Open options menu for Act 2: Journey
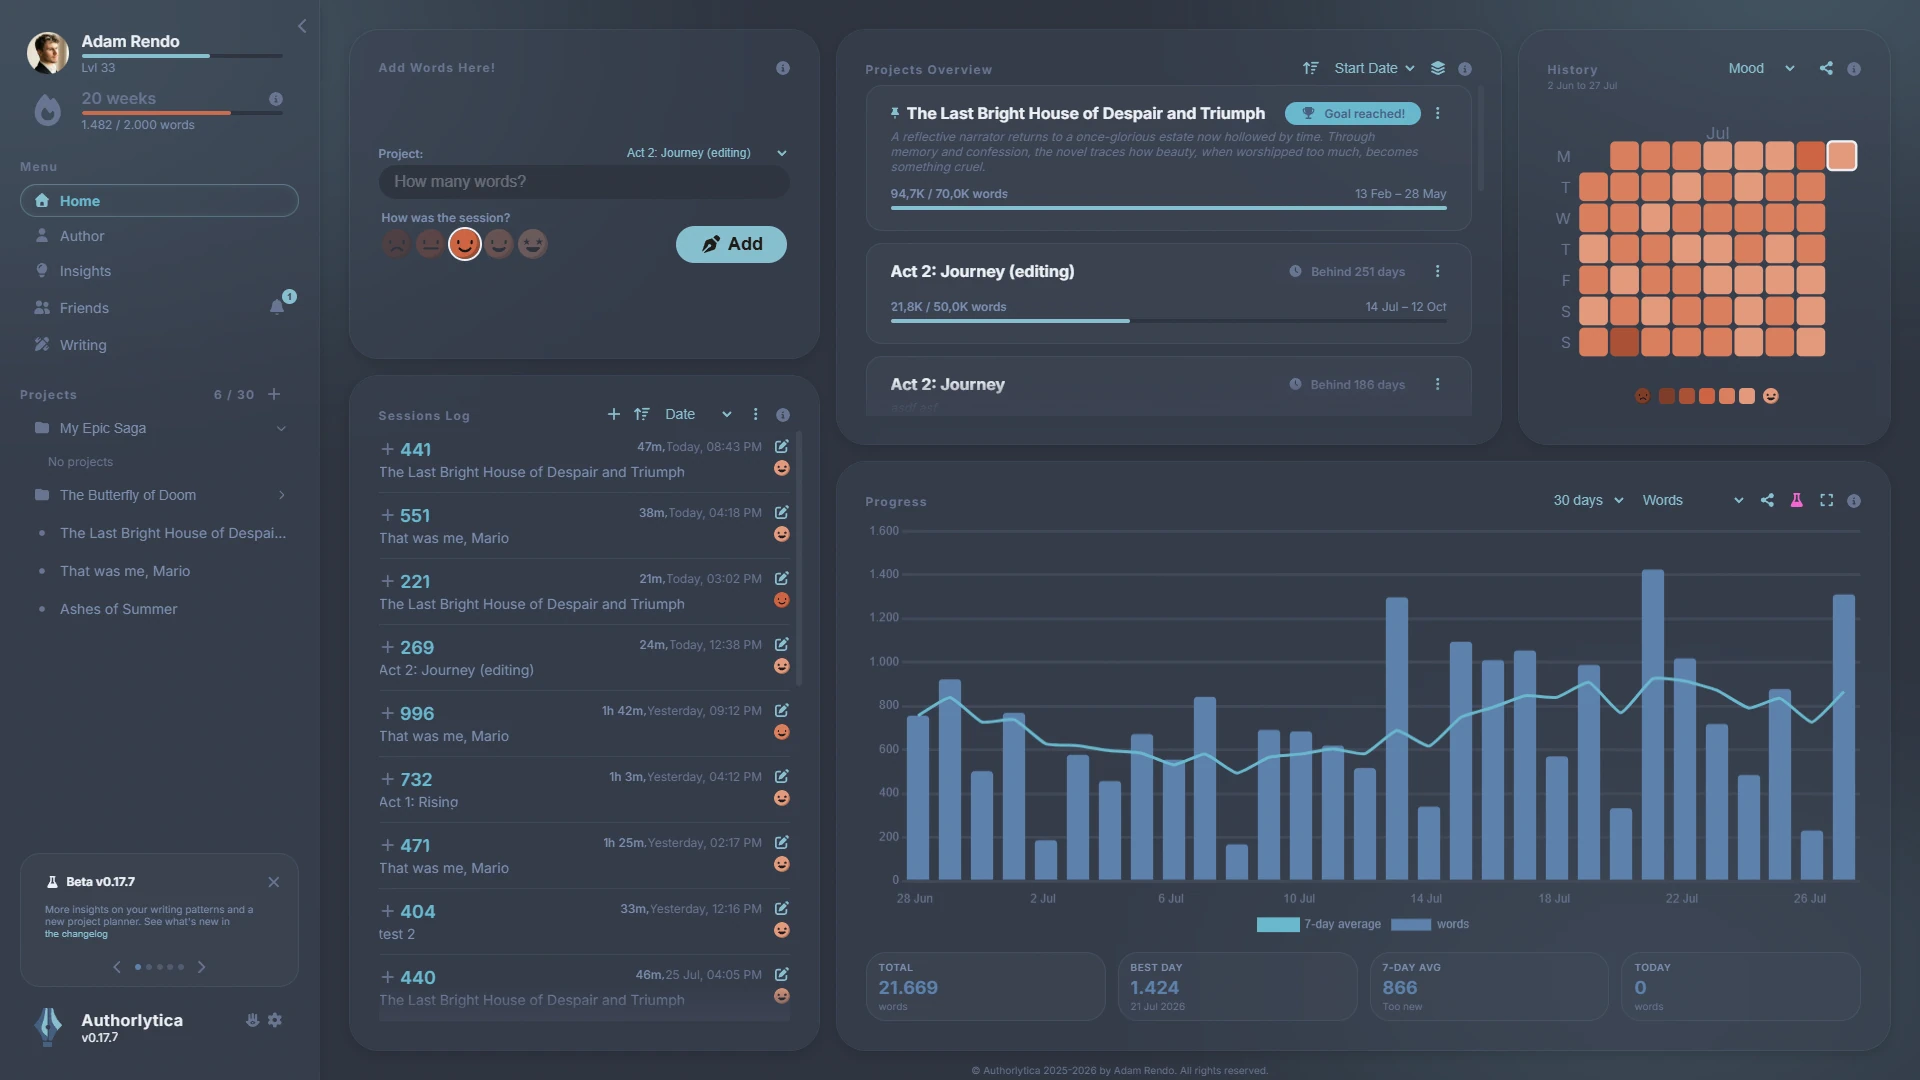 click(x=1438, y=384)
